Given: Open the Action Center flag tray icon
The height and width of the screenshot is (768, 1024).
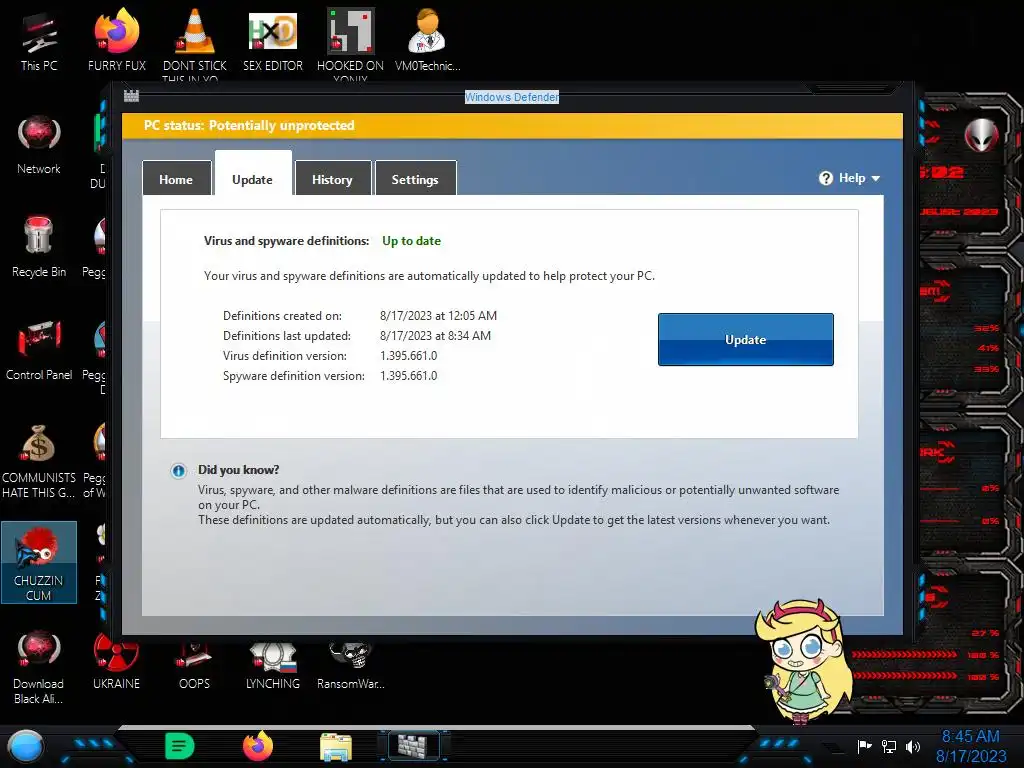Looking at the screenshot, I should coord(865,746).
